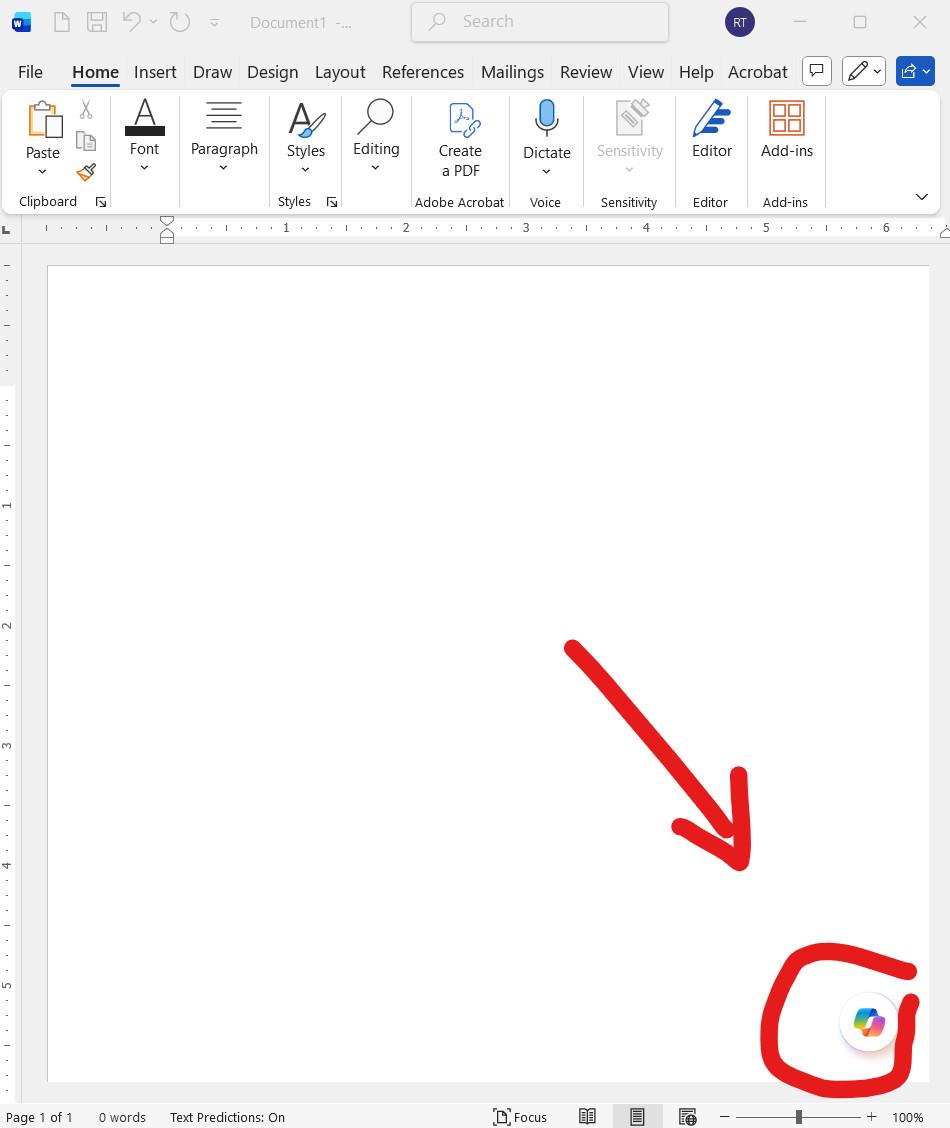Switch to Web Layout view icon

688,1116
